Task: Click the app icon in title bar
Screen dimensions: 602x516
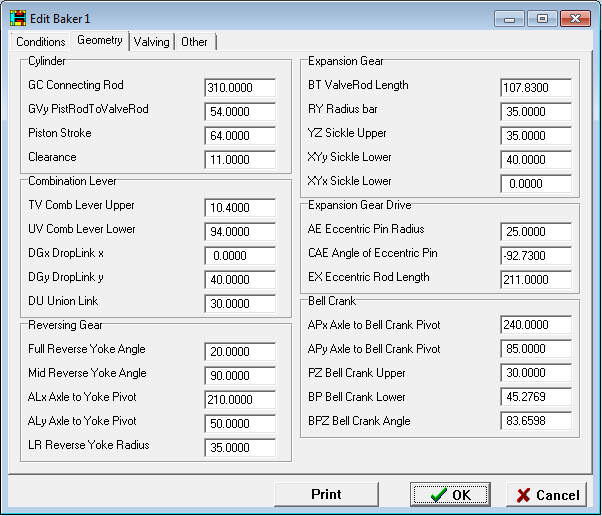Action: pyautogui.click(x=18, y=17)
